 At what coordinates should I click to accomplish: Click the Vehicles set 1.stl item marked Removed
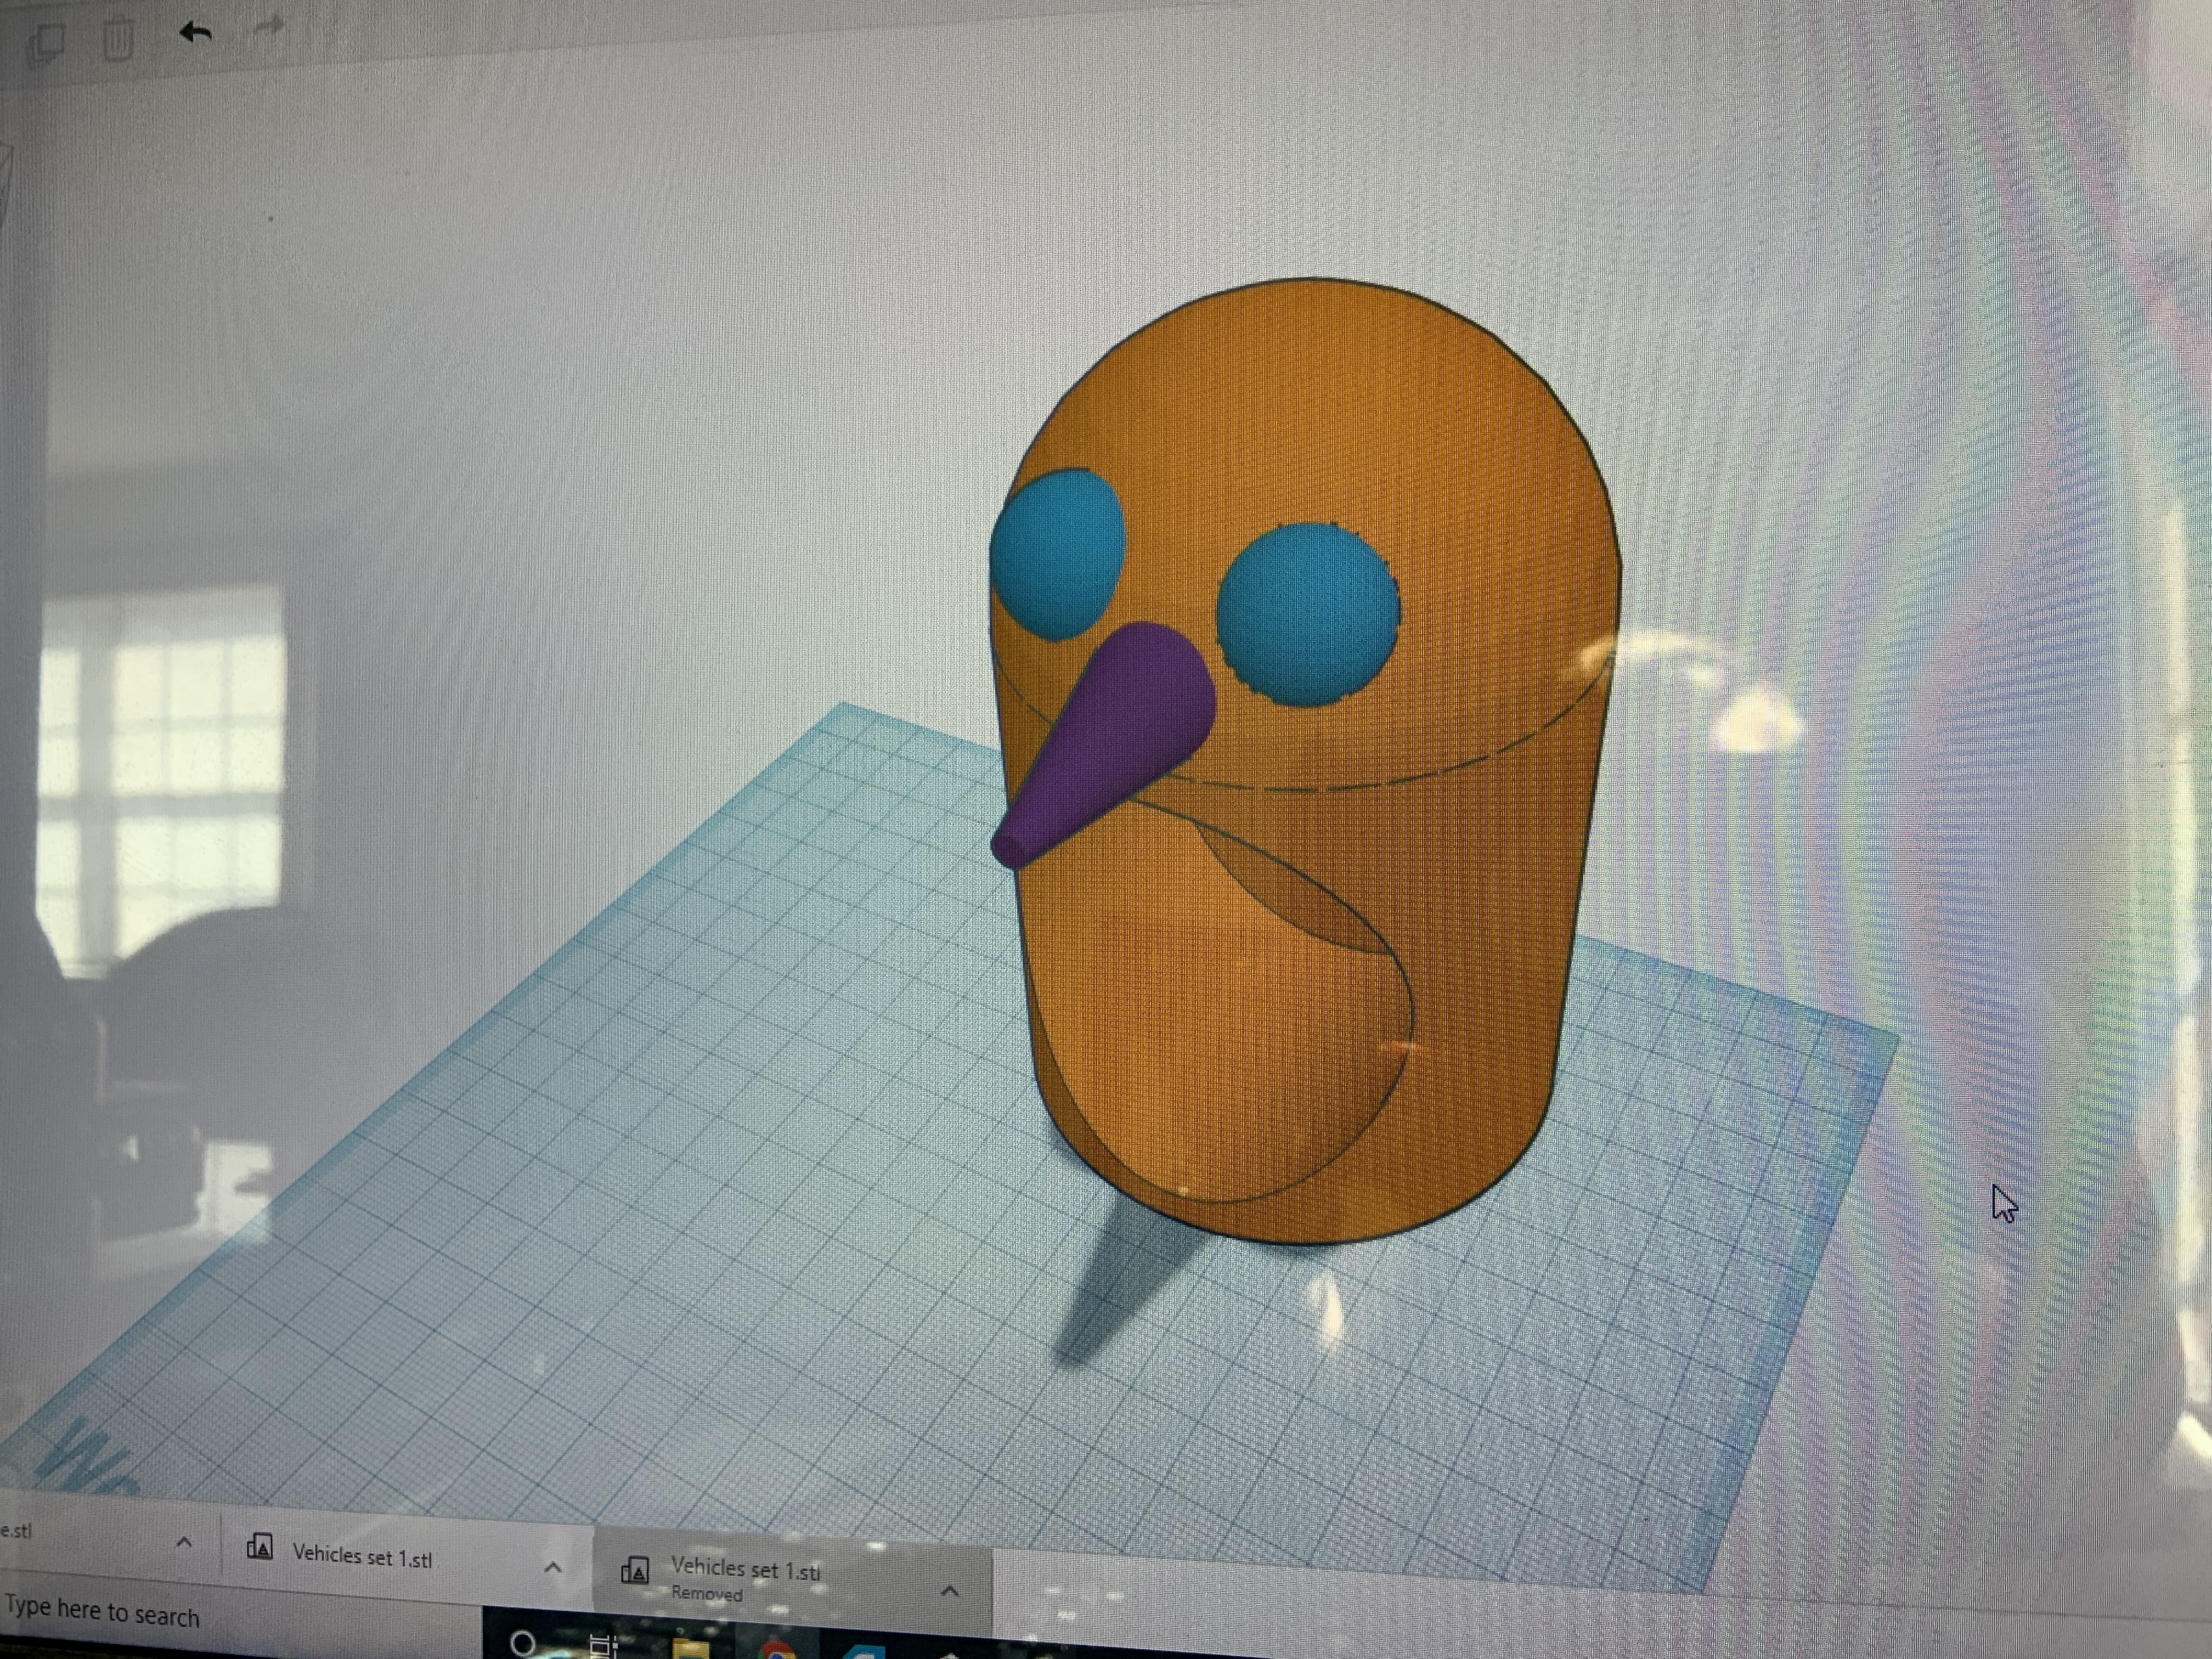point(745,1571)
